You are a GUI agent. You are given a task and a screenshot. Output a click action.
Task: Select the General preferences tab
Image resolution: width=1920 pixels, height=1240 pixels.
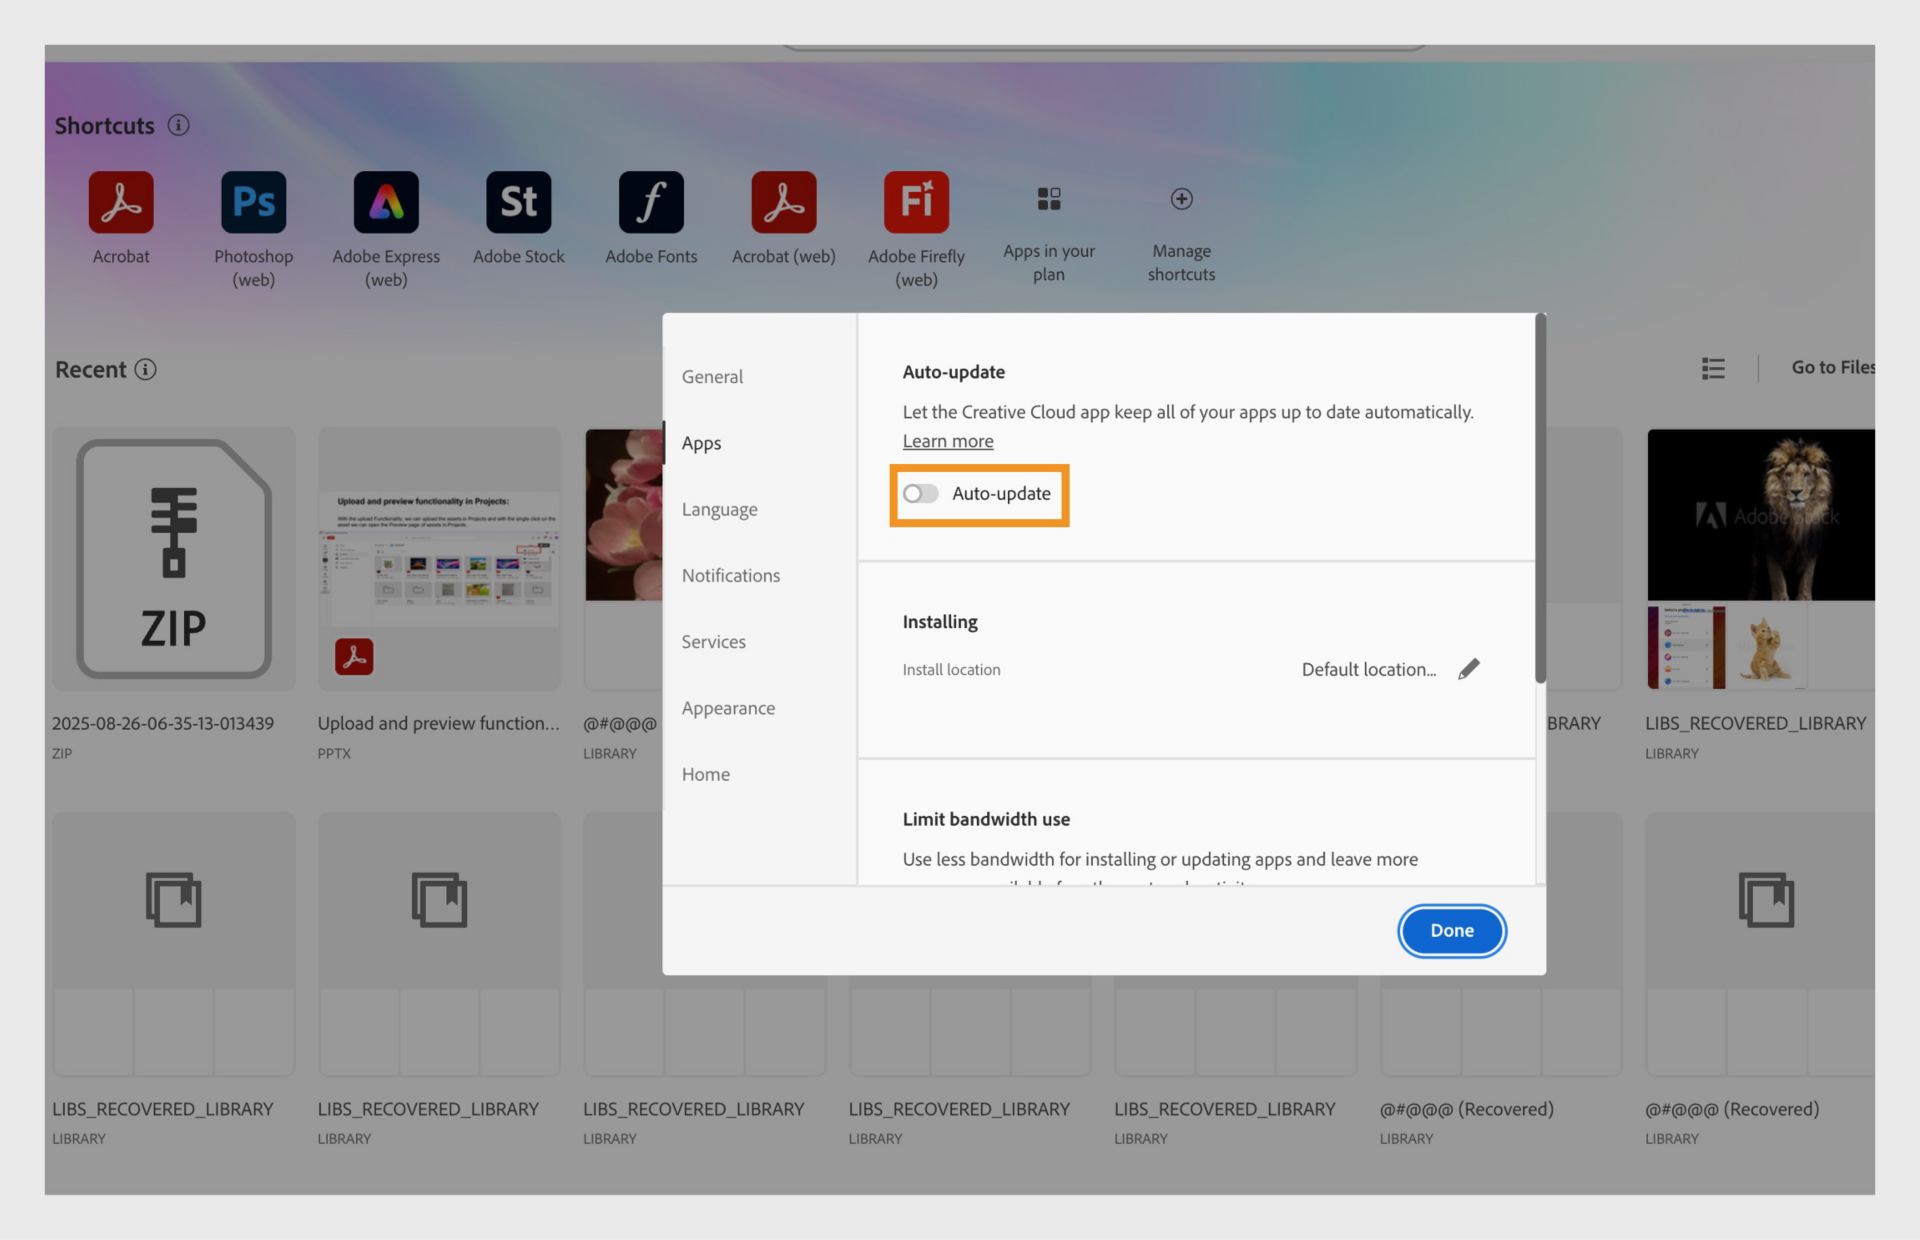[712, 377]
